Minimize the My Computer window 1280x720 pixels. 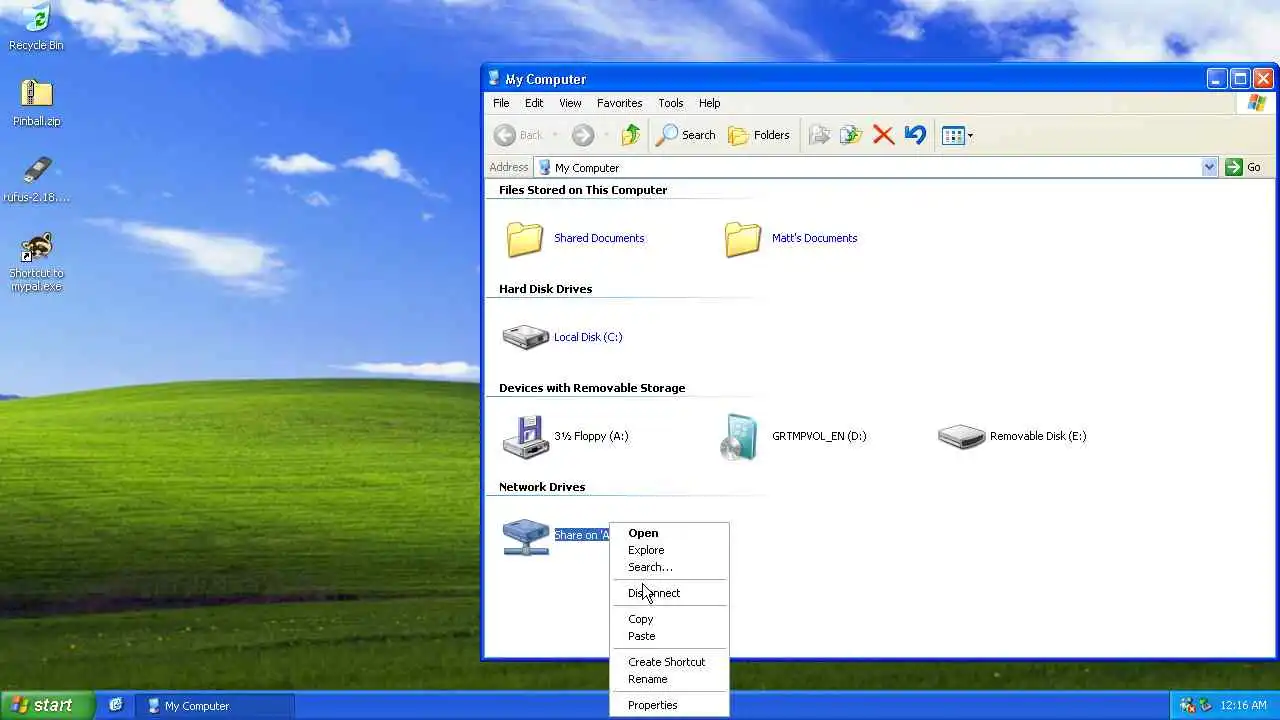click(1217, 79)
